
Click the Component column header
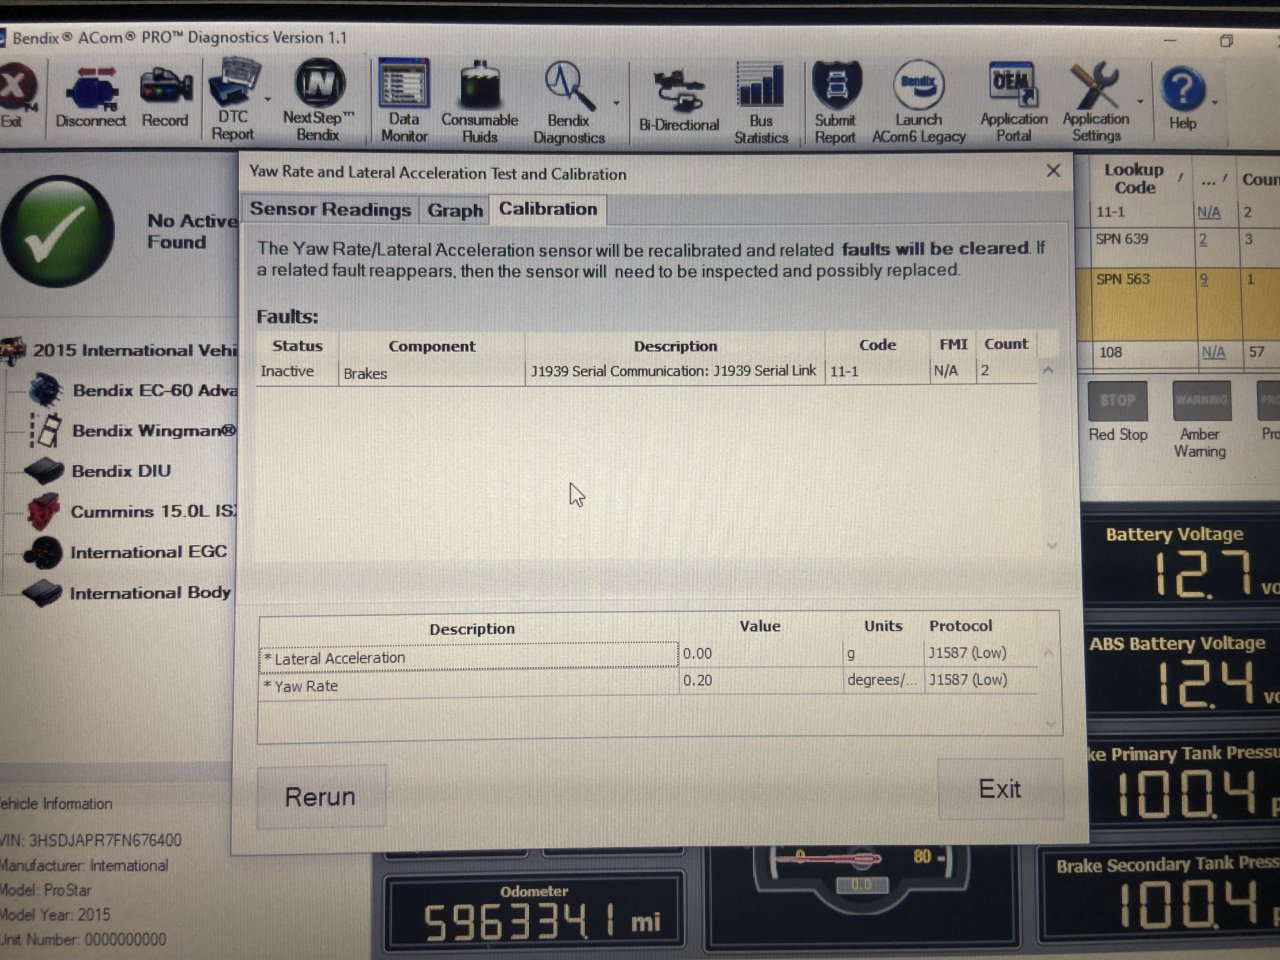tap(432, 346)
